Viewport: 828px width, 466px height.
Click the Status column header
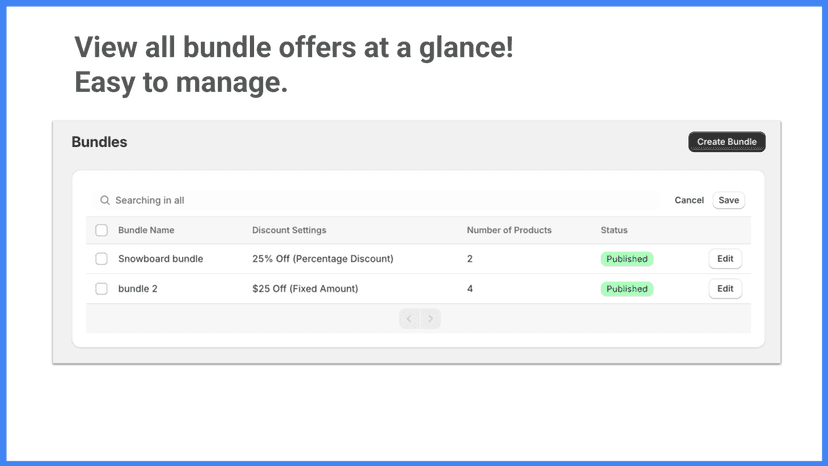tap(614, 230)
